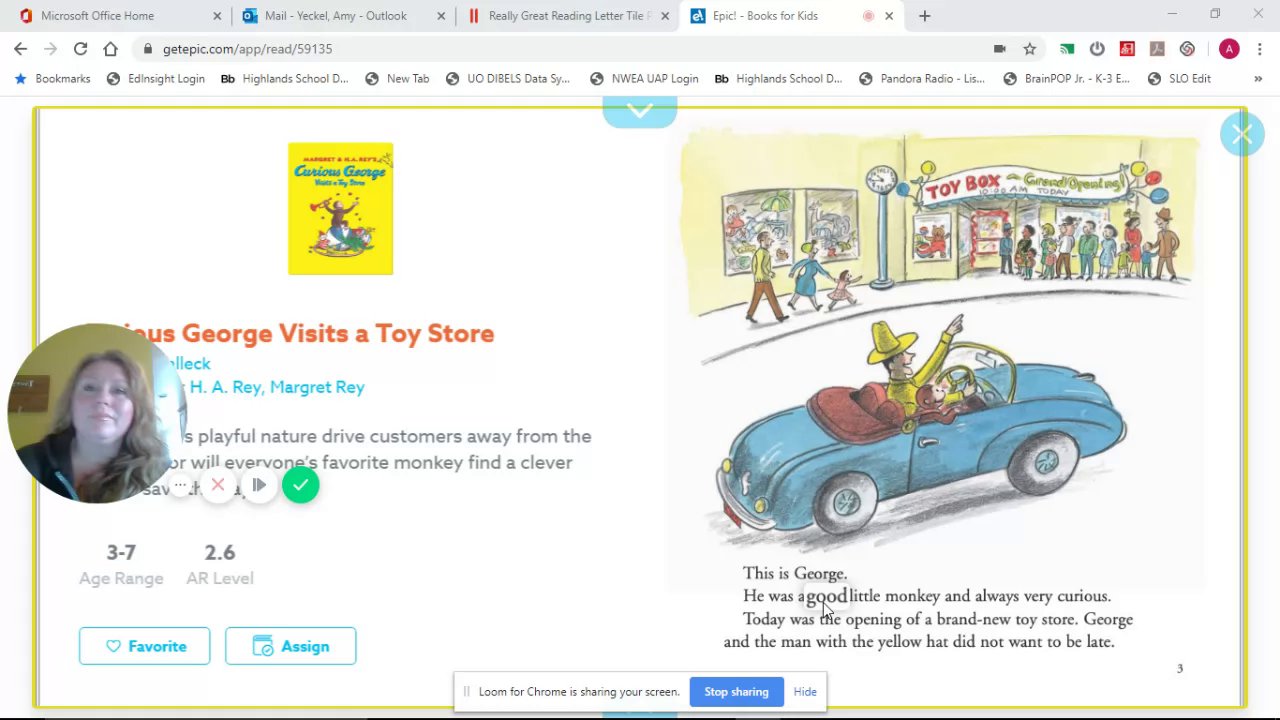Screen dimensions: 1280x720
Task: Switch to Really Great Reading Letter Tile tab
Action: 569,16
